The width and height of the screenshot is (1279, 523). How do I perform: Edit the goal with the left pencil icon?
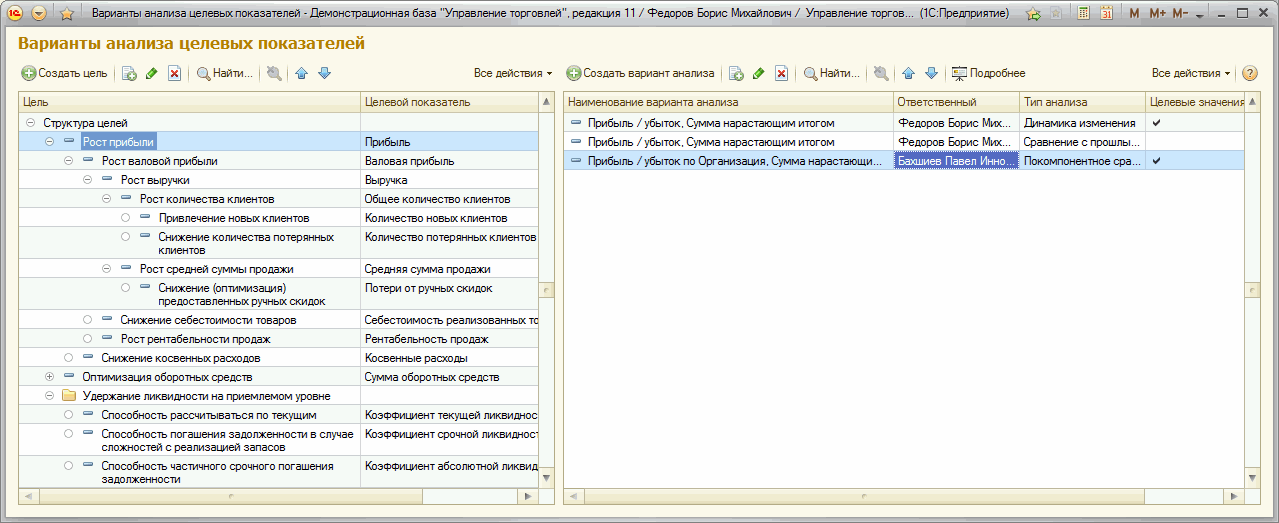click(151, 73)
